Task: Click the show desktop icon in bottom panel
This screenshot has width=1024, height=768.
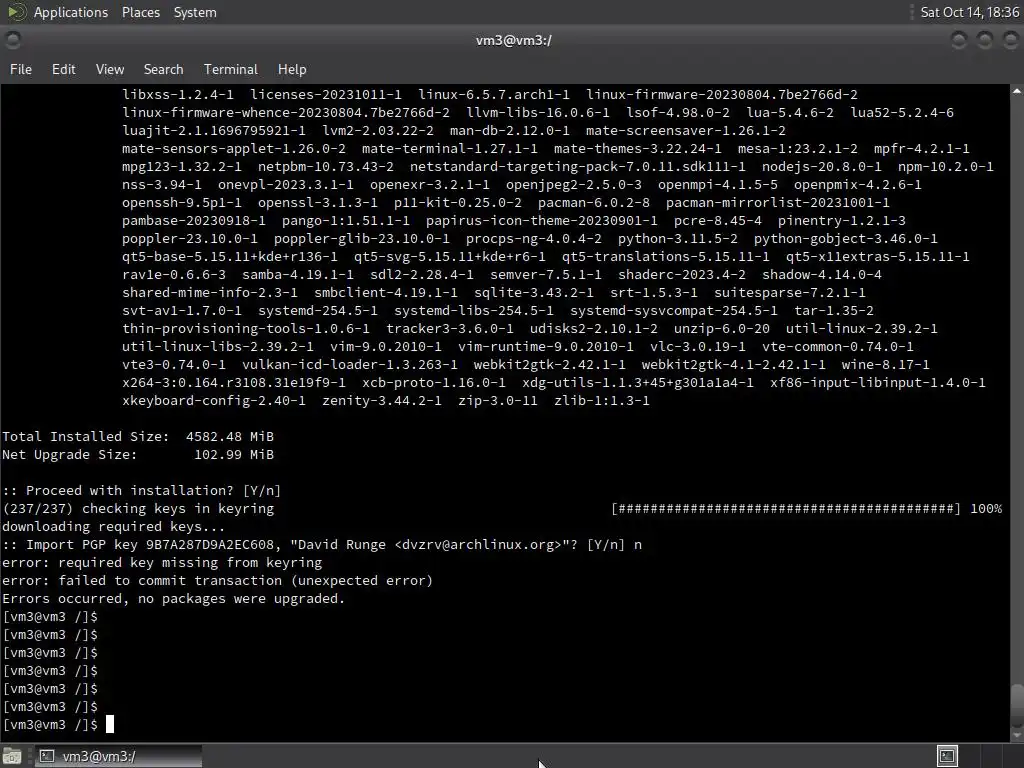Action: (x=12, y=756)
